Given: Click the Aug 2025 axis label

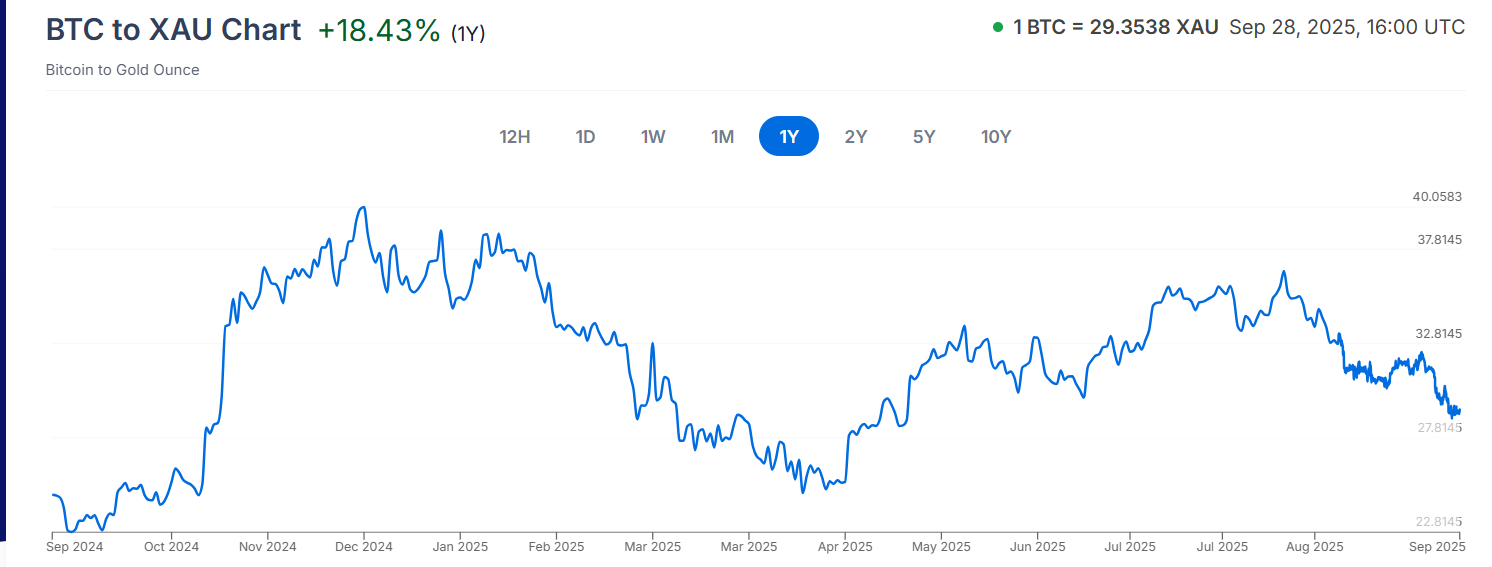Looking at the screenshot, I should pos(1314,547).
